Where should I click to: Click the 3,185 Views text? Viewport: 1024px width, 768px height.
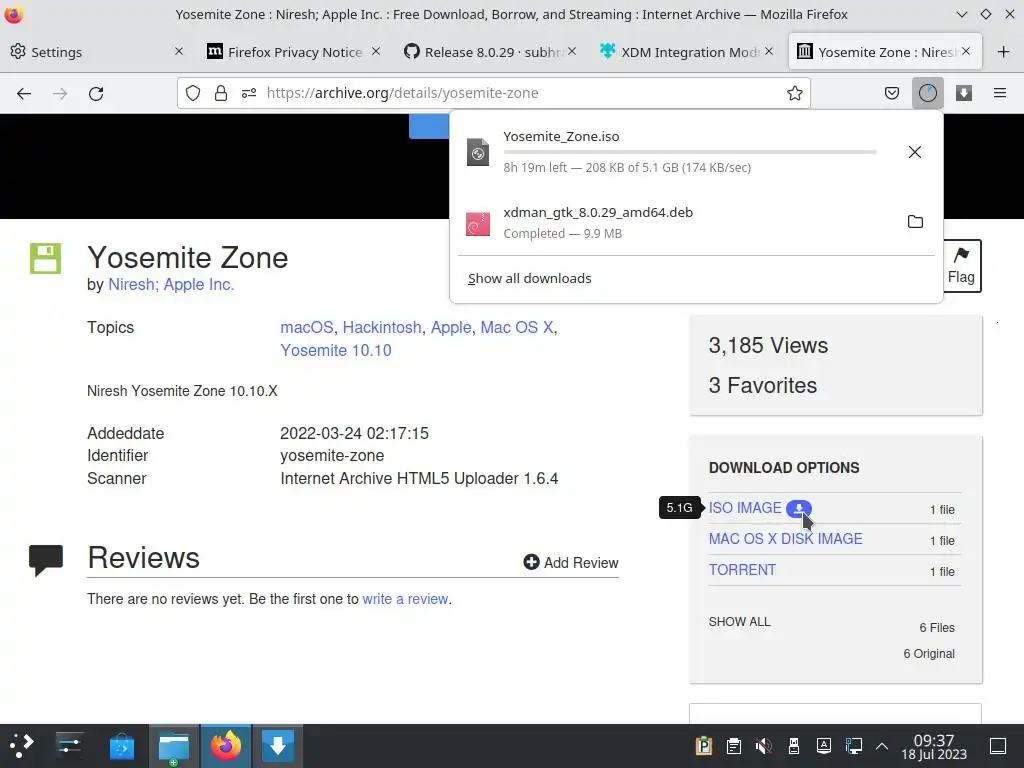pos(768,345)
